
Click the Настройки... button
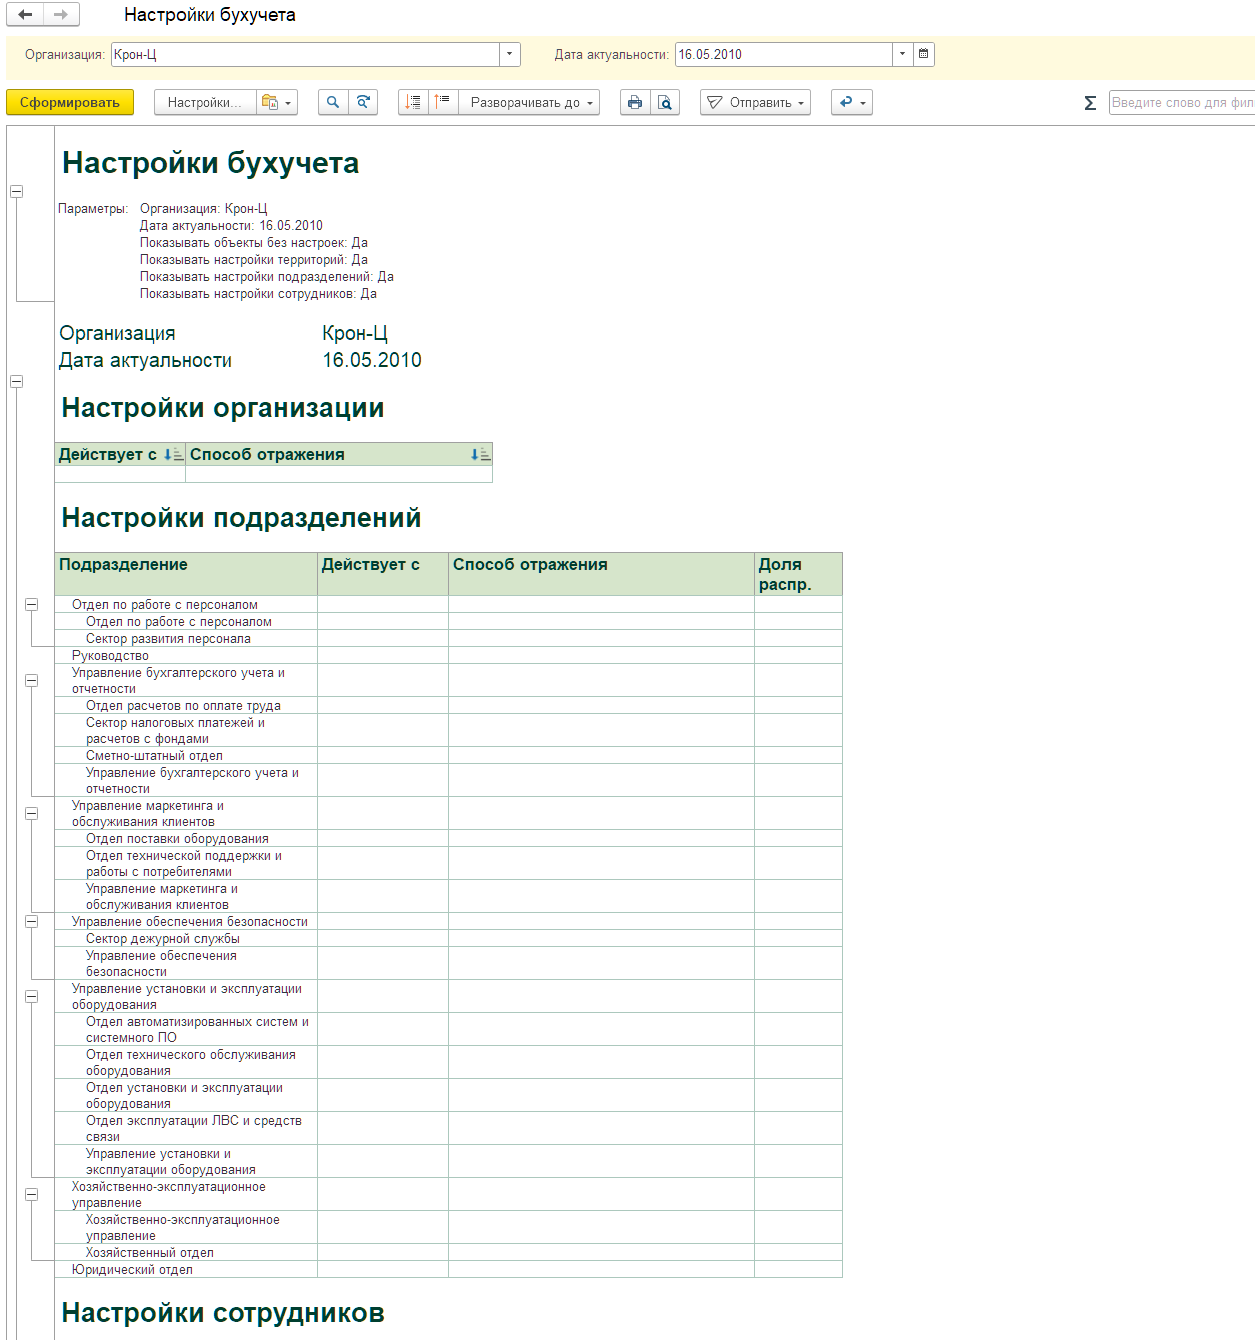coord(205,102)
